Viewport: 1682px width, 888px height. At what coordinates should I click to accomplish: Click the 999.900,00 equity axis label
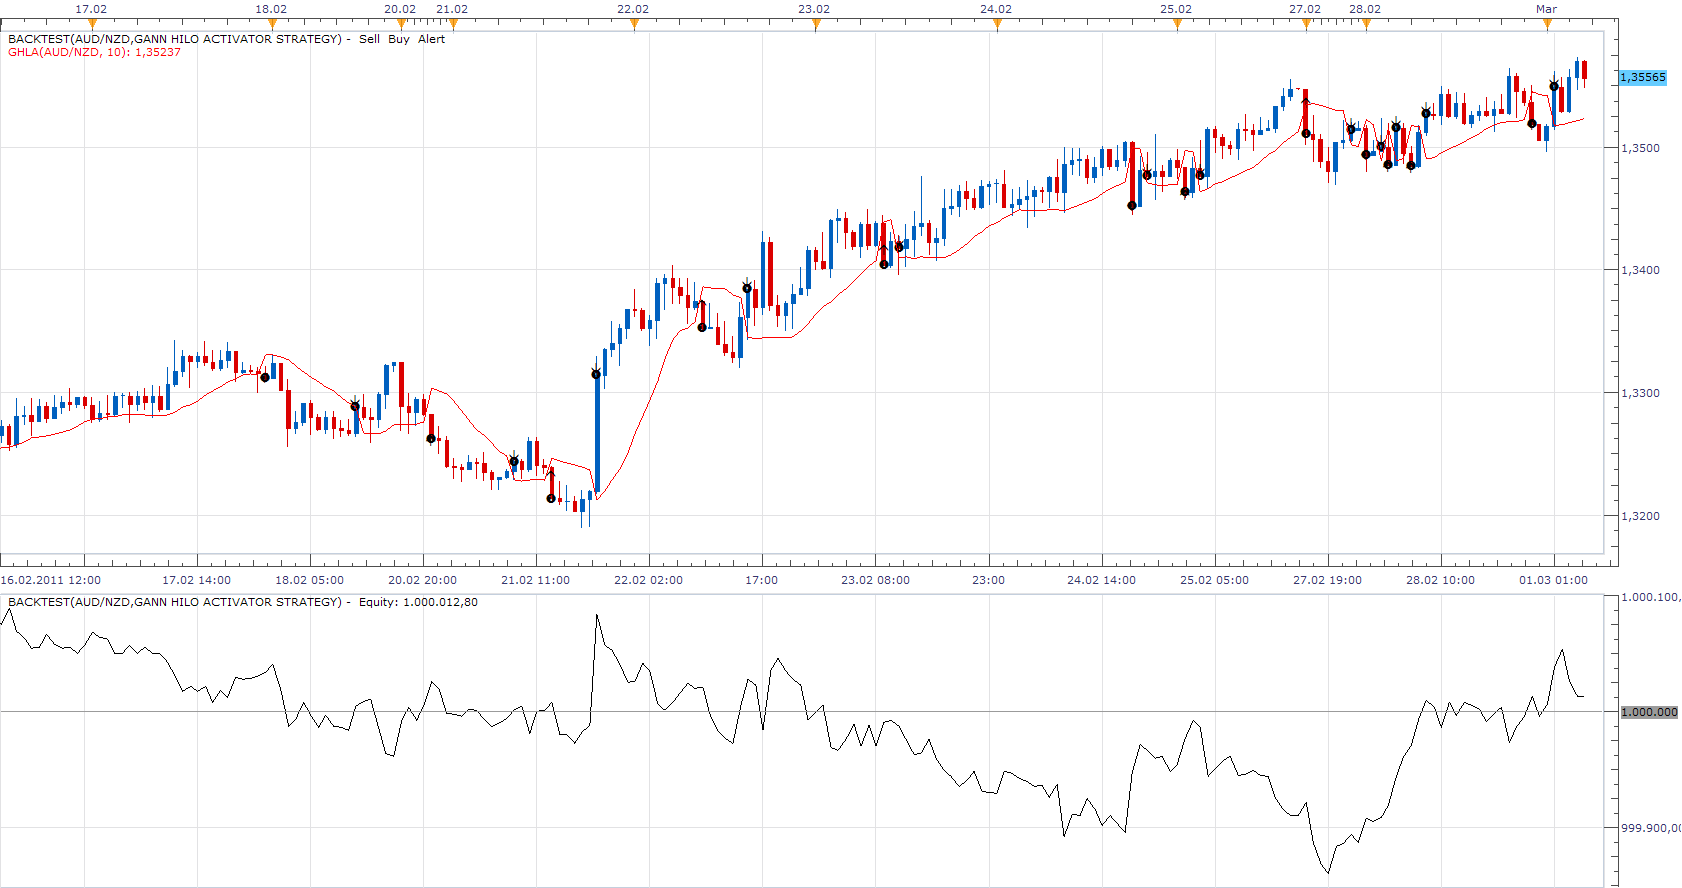pos(1651,828)
